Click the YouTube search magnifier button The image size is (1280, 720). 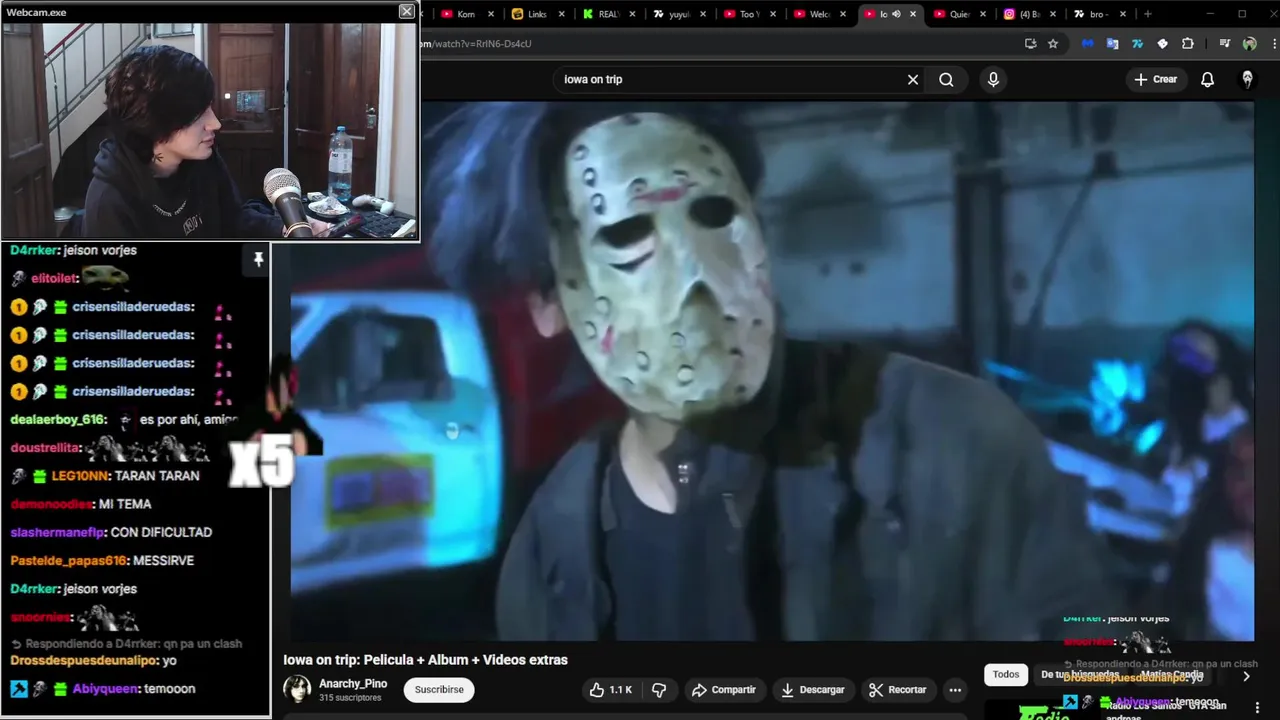coord(946,80)
